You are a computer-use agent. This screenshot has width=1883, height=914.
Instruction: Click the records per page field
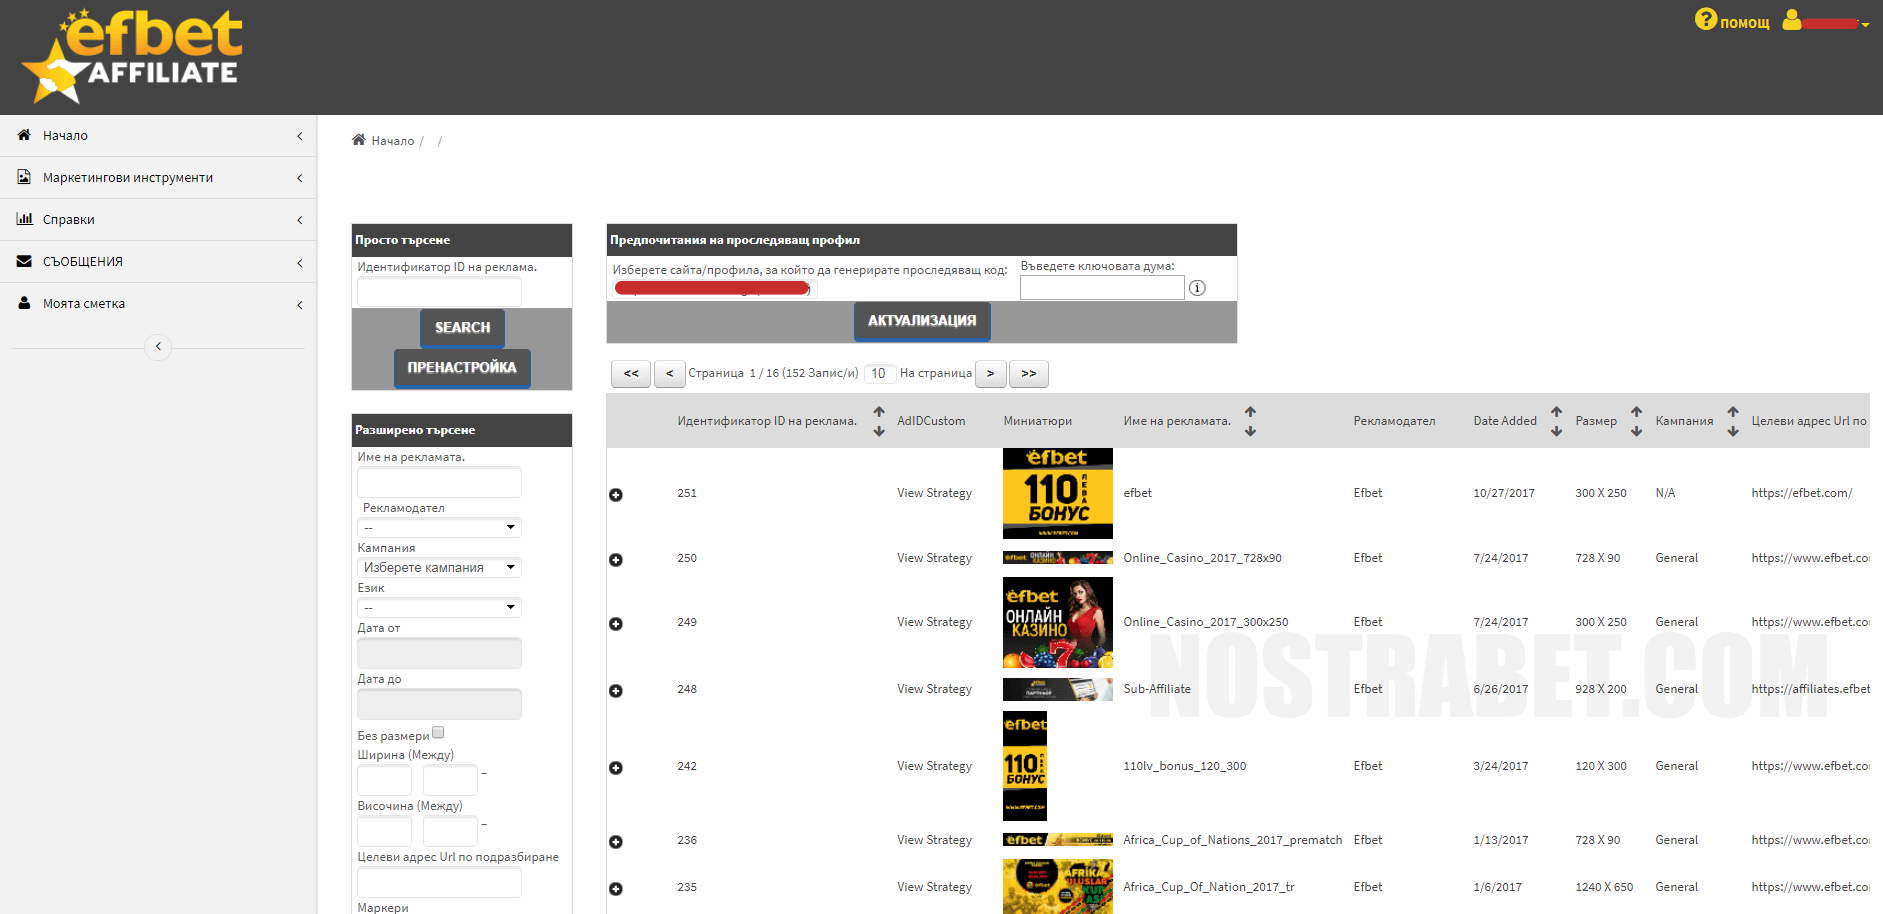click(879, 373)
